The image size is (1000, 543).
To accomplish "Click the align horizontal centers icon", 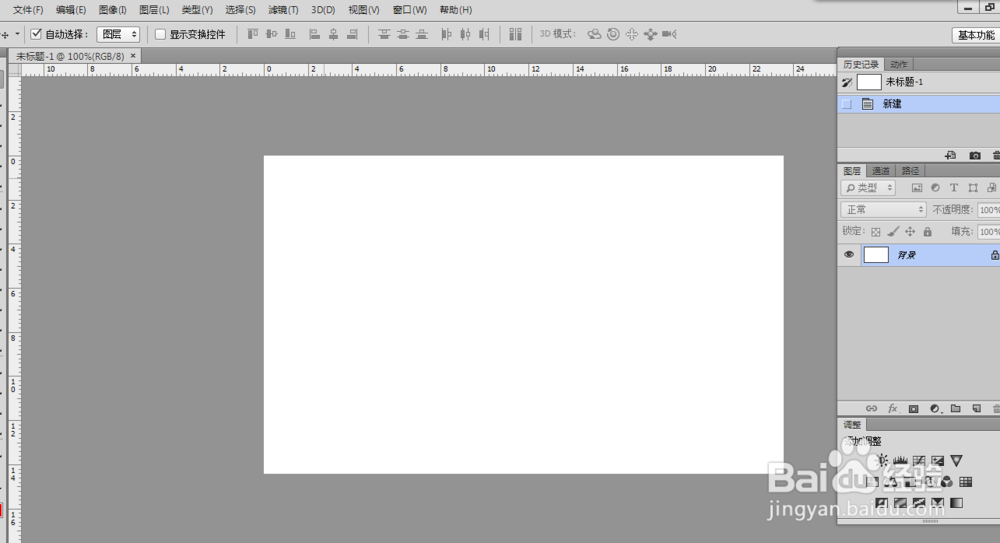I will coord(334,34).
